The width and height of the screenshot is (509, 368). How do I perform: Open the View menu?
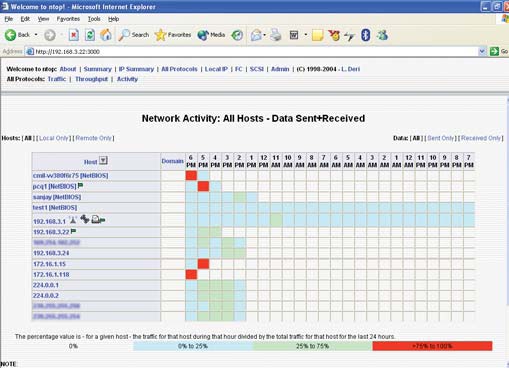[43, 19]
